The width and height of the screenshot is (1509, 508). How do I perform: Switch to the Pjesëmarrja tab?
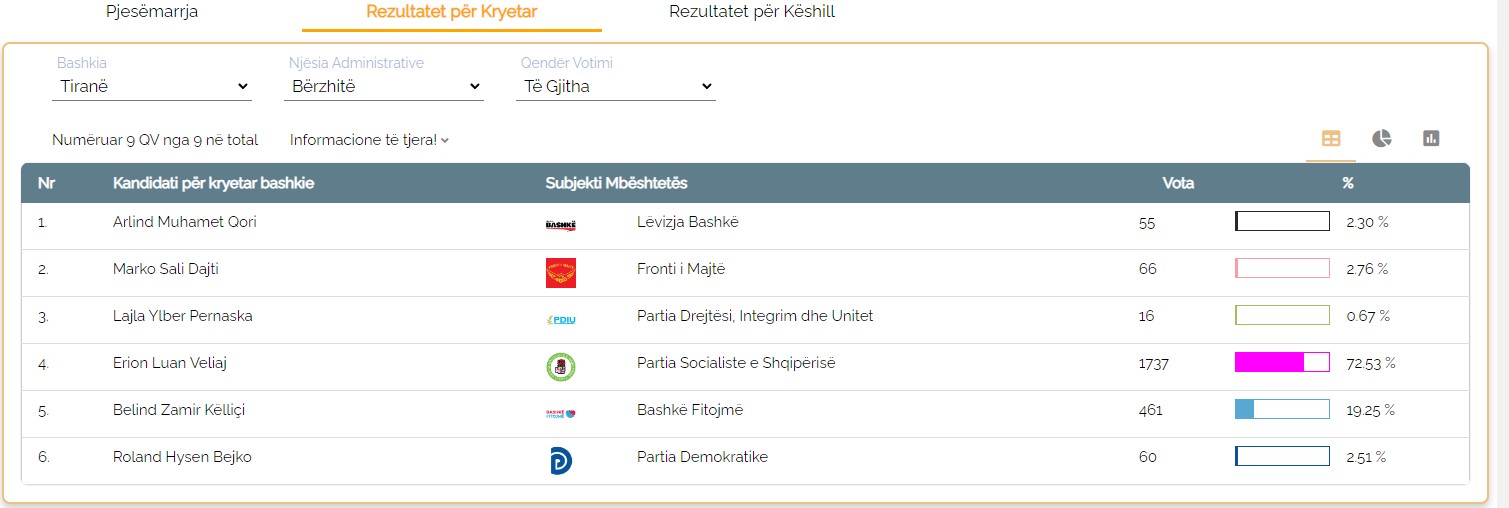[152, 12]
